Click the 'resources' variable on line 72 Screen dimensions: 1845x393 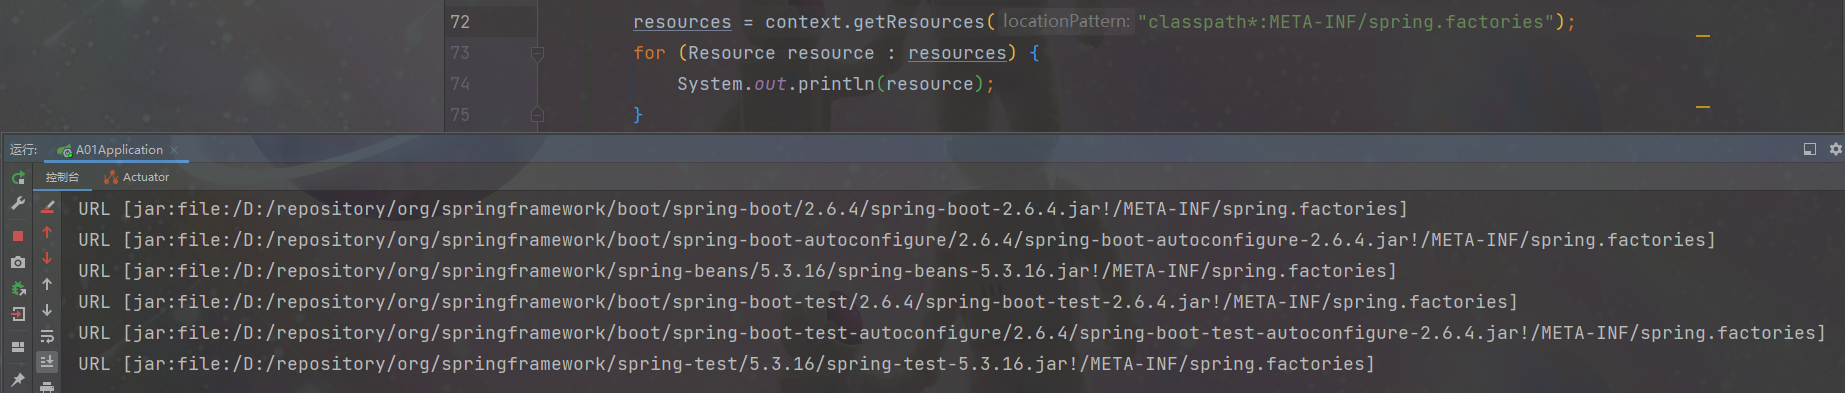click(682, 22)
